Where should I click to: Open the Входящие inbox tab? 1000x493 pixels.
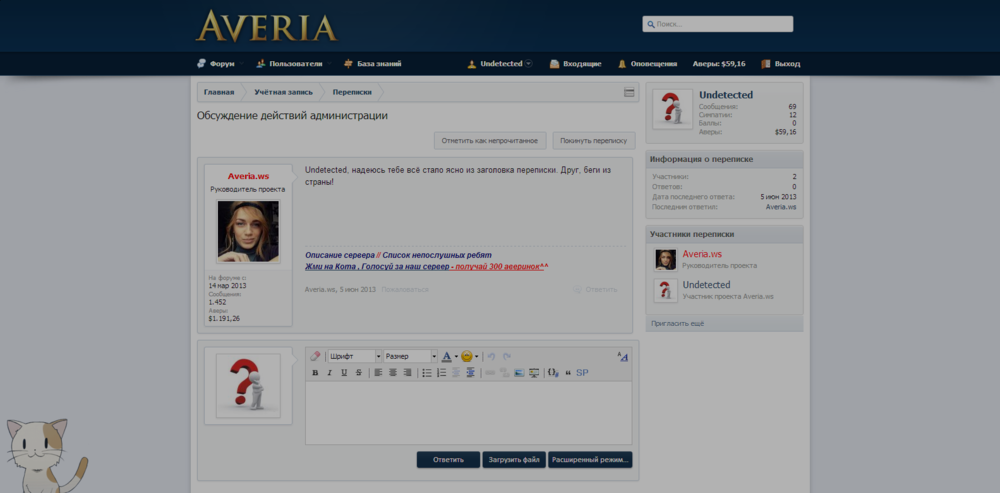tap(576, 63)
